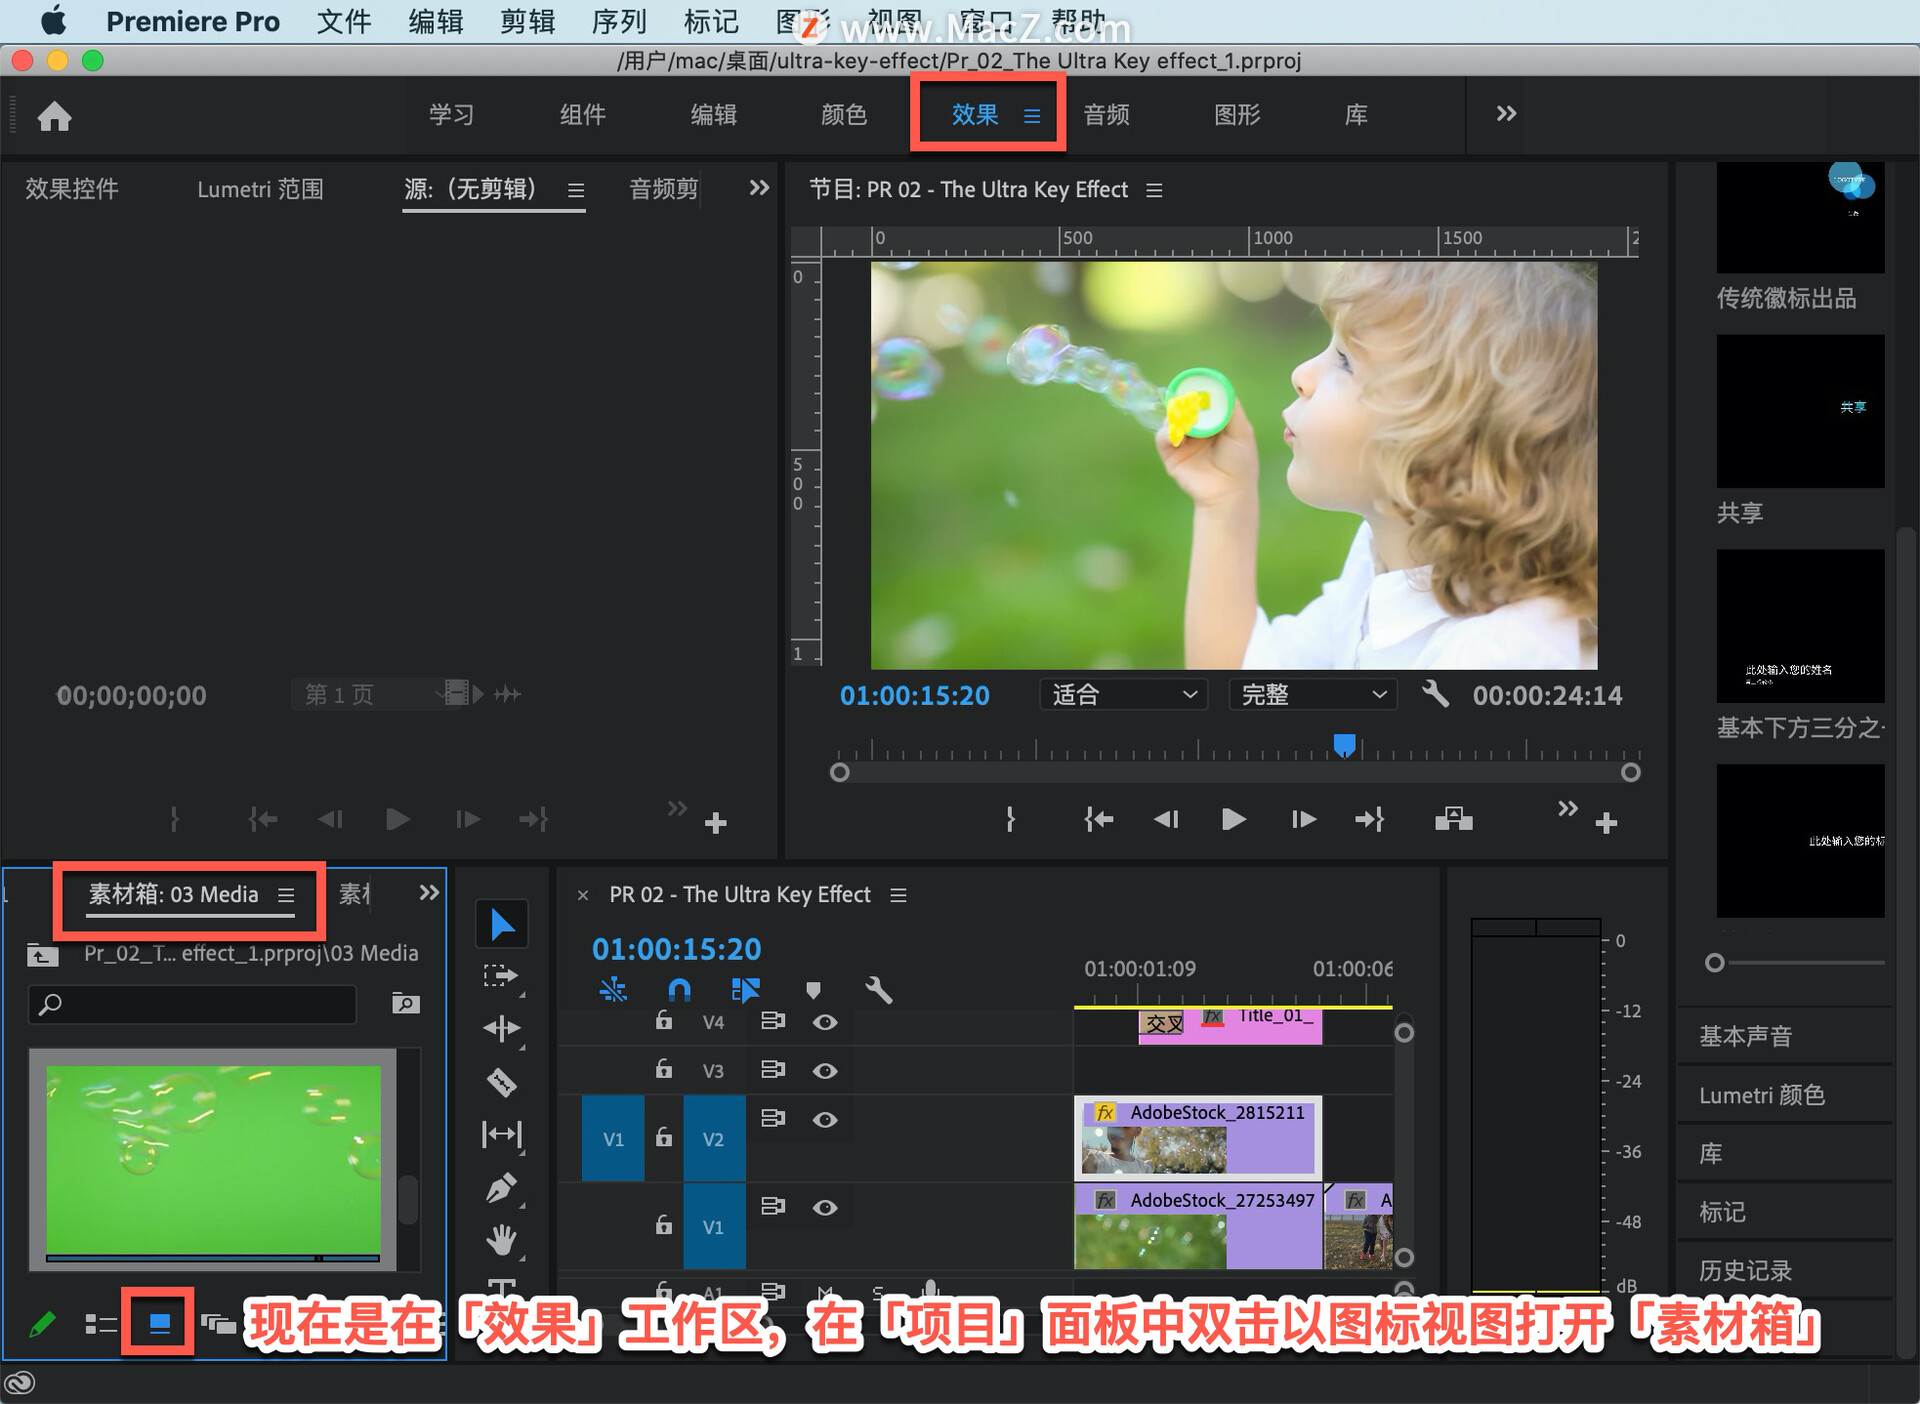1920x1404 pixels.
Task: Go to Home screen icon
Action: (x=54, y=117)
